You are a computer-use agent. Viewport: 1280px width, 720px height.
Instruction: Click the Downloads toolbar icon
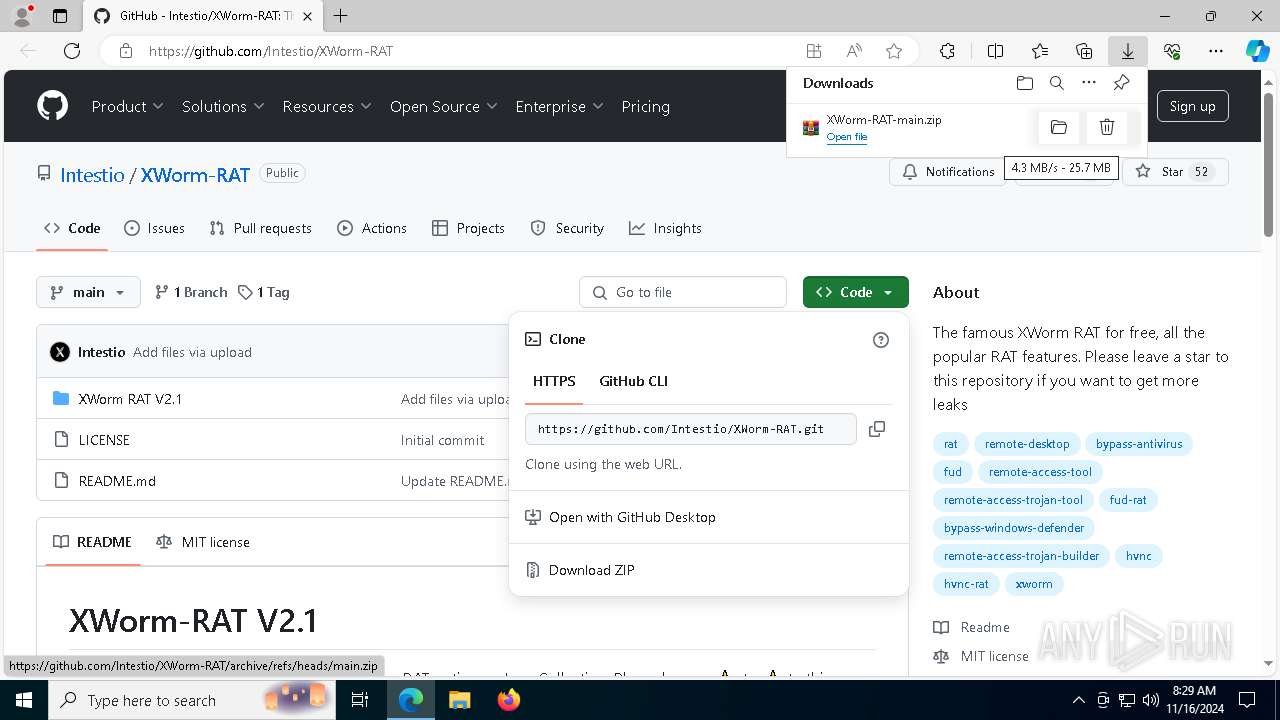(1128, 51)
